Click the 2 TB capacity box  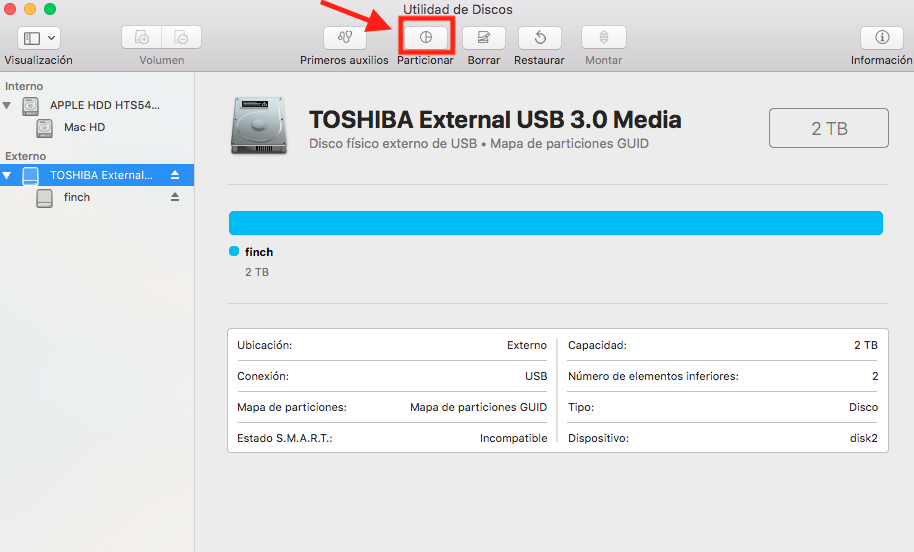(x=829, y=128)
